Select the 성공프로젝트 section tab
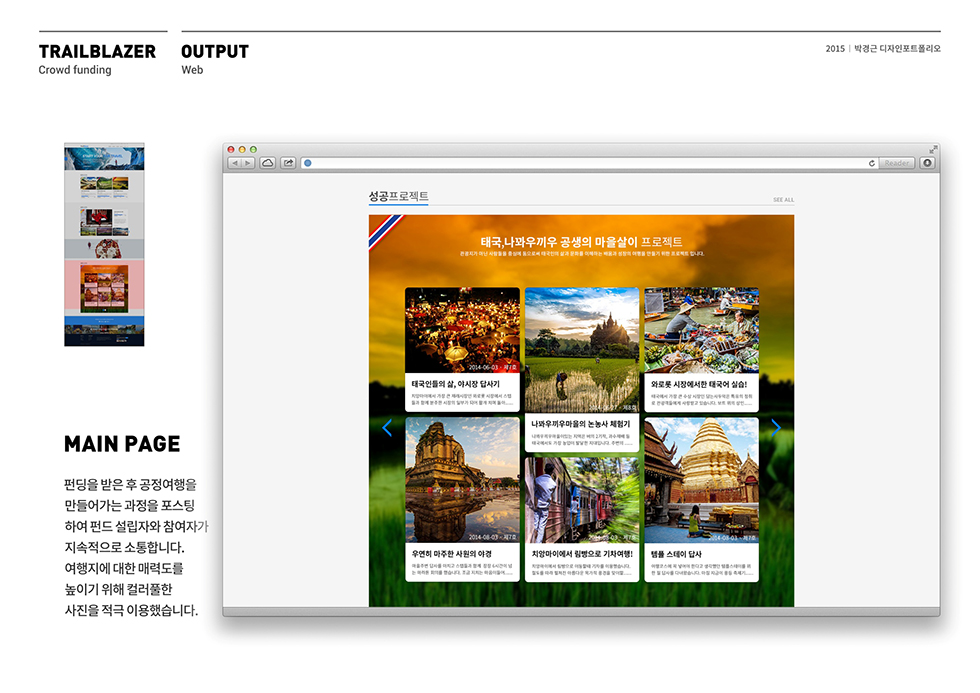Viewport: 980px width, 693px height. [398, 196]
